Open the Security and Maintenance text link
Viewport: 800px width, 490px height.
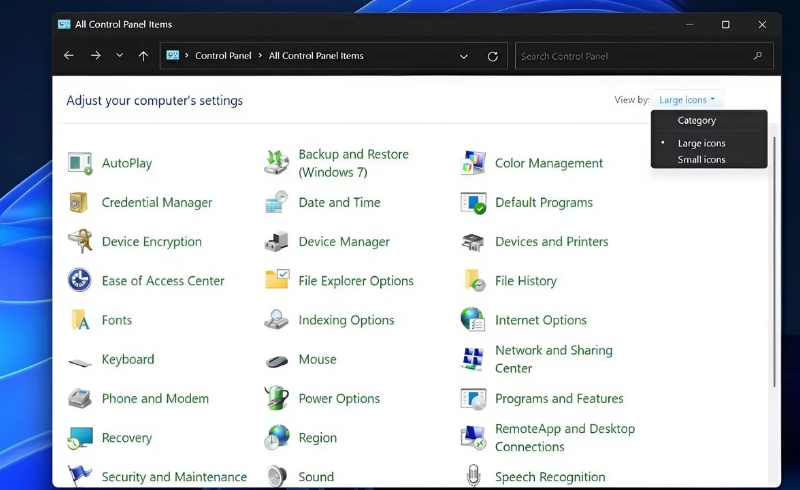pos(174,477)
